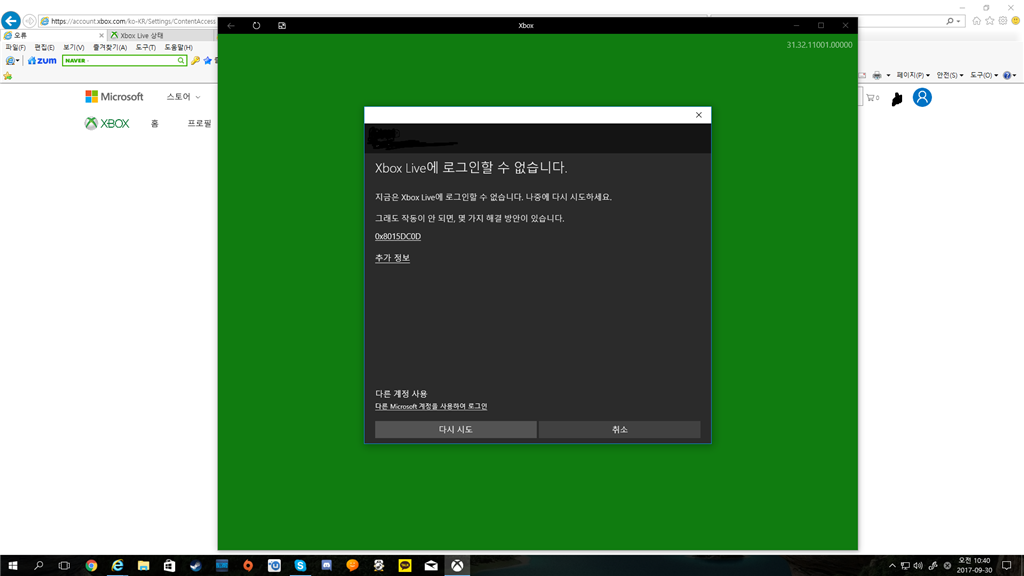The width and height of the screenshot is (1024, 576).
Task: Click the Internet Explorer home icon
Action: point(976,21)
